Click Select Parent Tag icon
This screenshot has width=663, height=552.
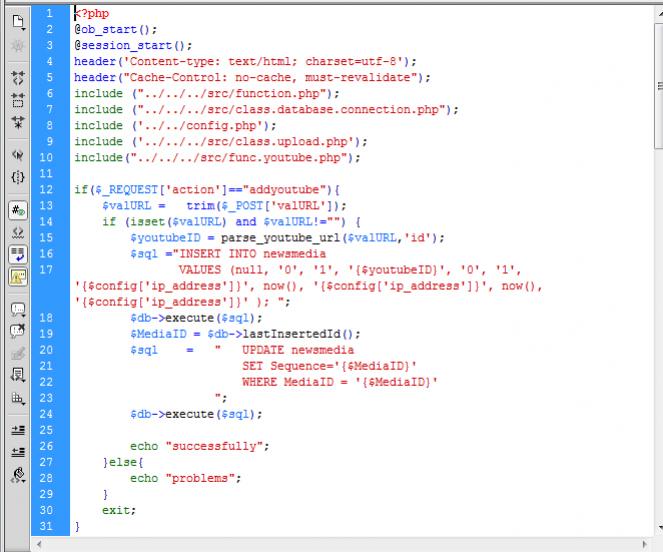pyautogui.click(x=18, y=155)
